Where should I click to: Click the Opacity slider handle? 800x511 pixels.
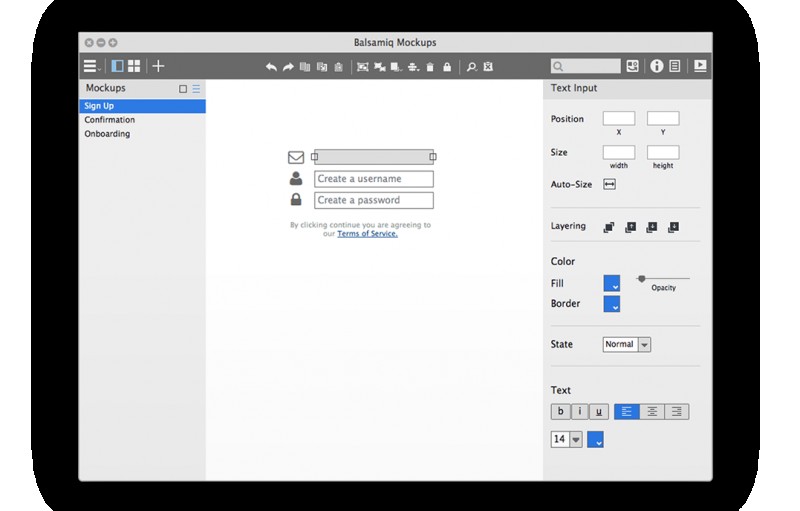point(642,278)
